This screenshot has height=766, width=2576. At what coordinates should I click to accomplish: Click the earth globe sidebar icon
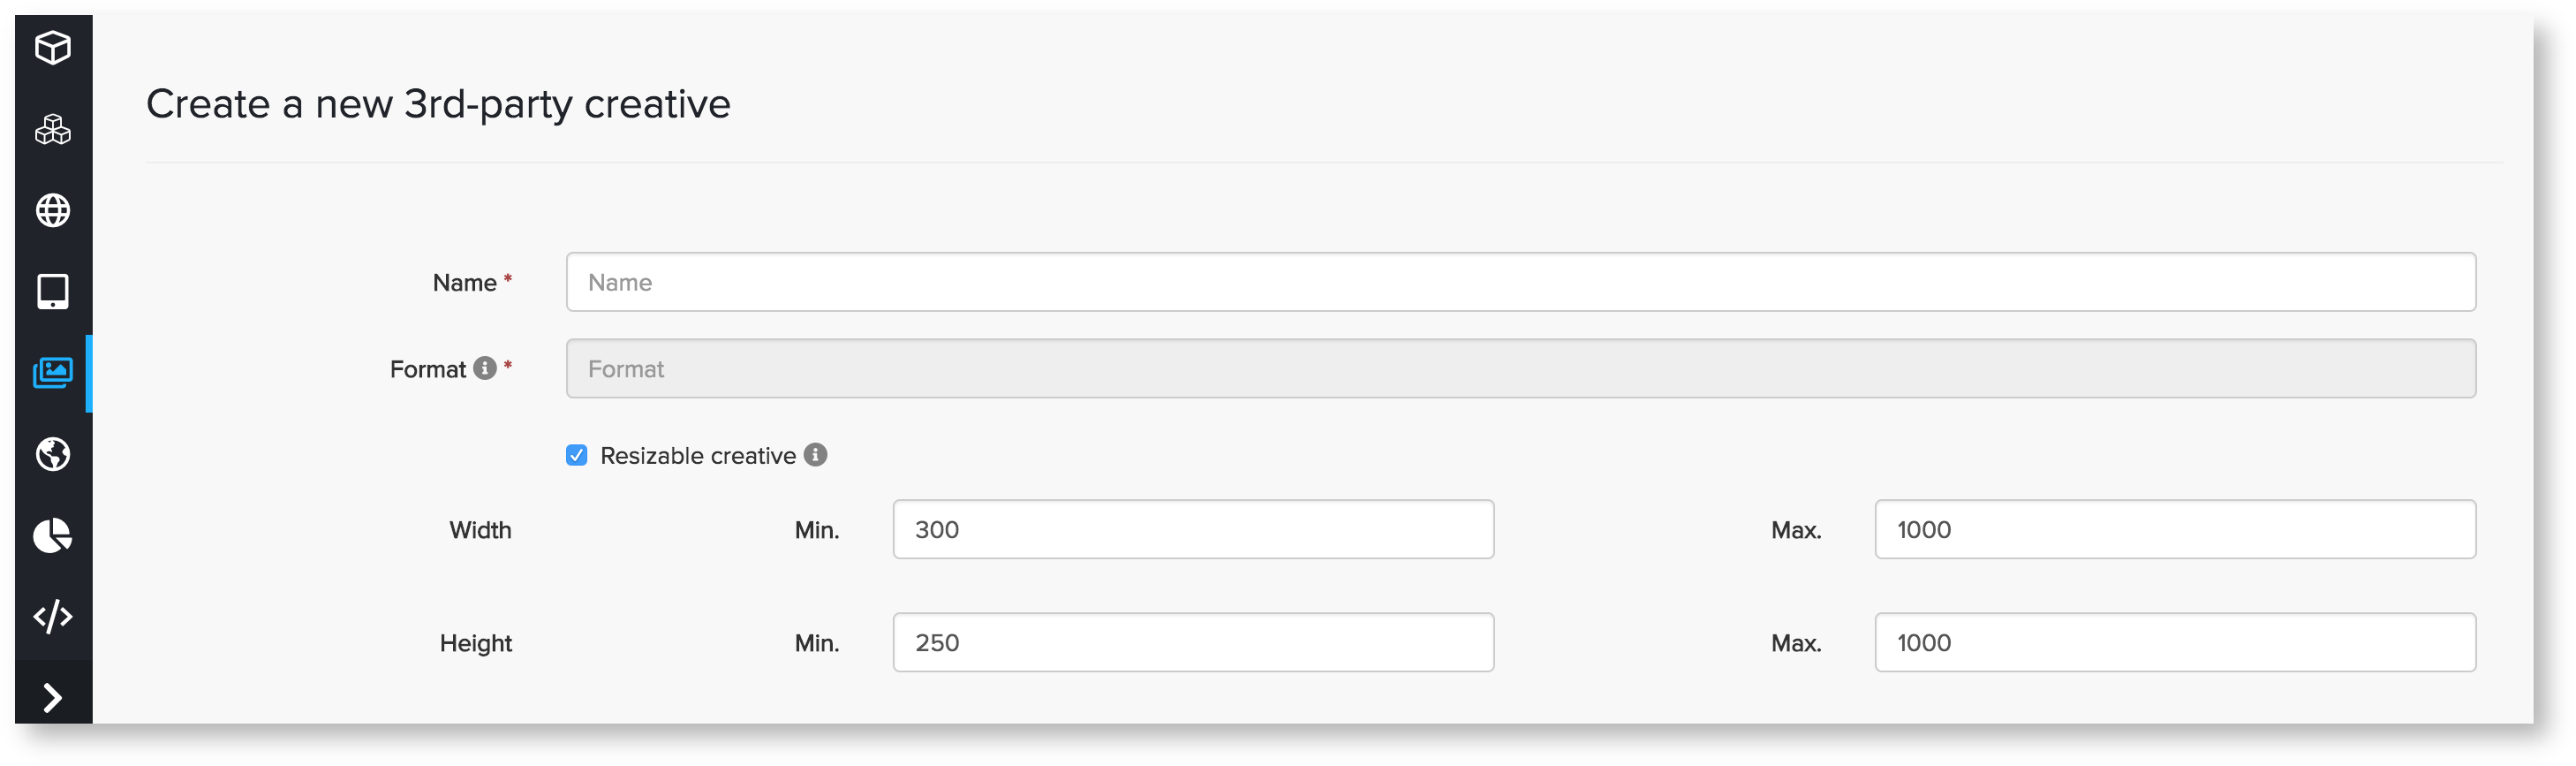(53, 454)
